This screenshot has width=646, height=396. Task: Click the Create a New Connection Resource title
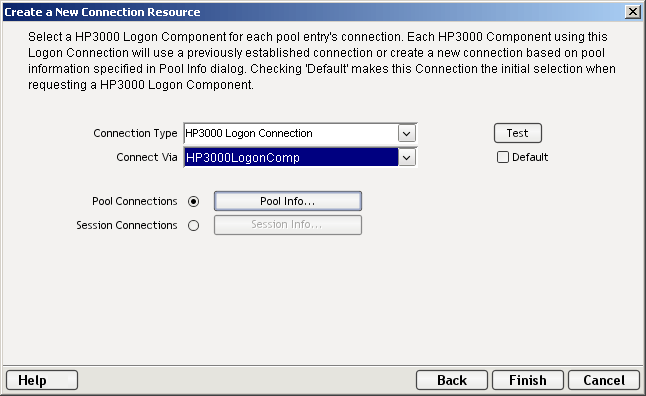(102, 12)
